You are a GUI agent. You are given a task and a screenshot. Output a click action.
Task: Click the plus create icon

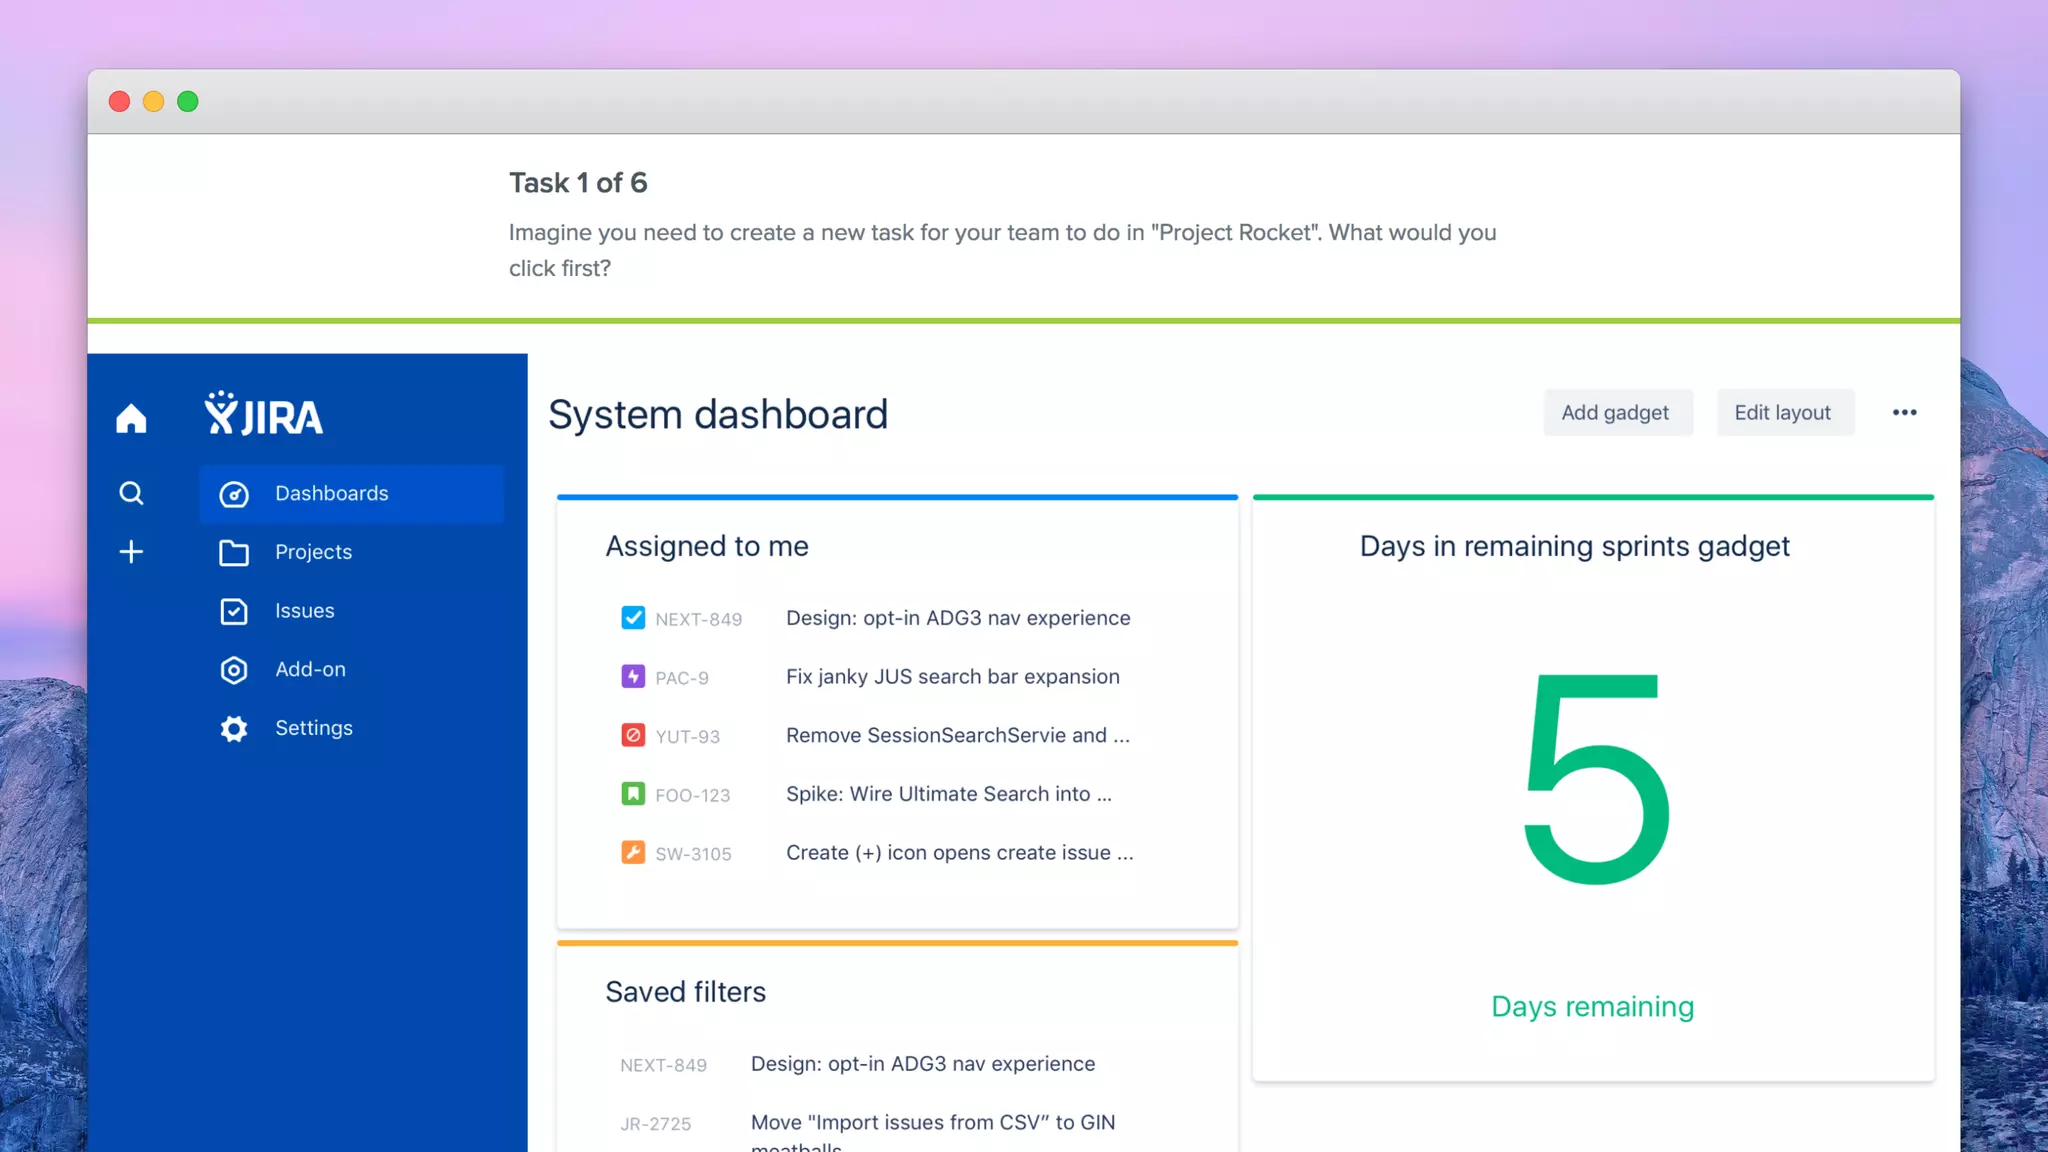click(x=131, y=552)
